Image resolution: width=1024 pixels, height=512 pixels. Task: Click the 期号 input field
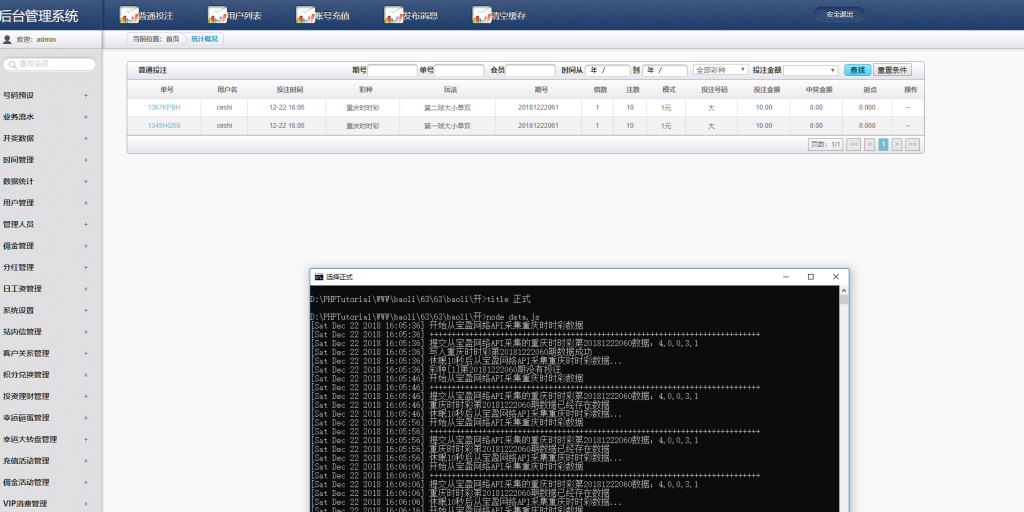click(x=392, y=70)
